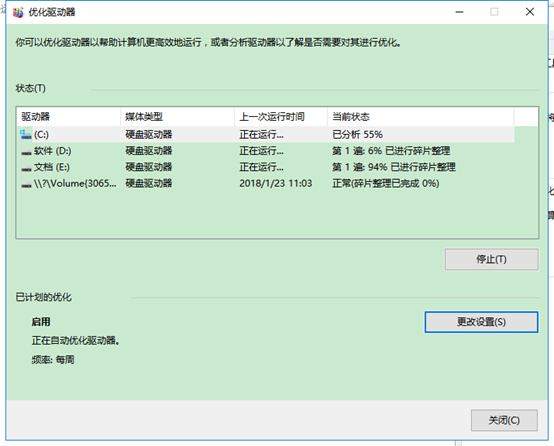Sort by 媒体类型 column header
The height and width of the screenshot is (446, 554).
pos(177,117)
